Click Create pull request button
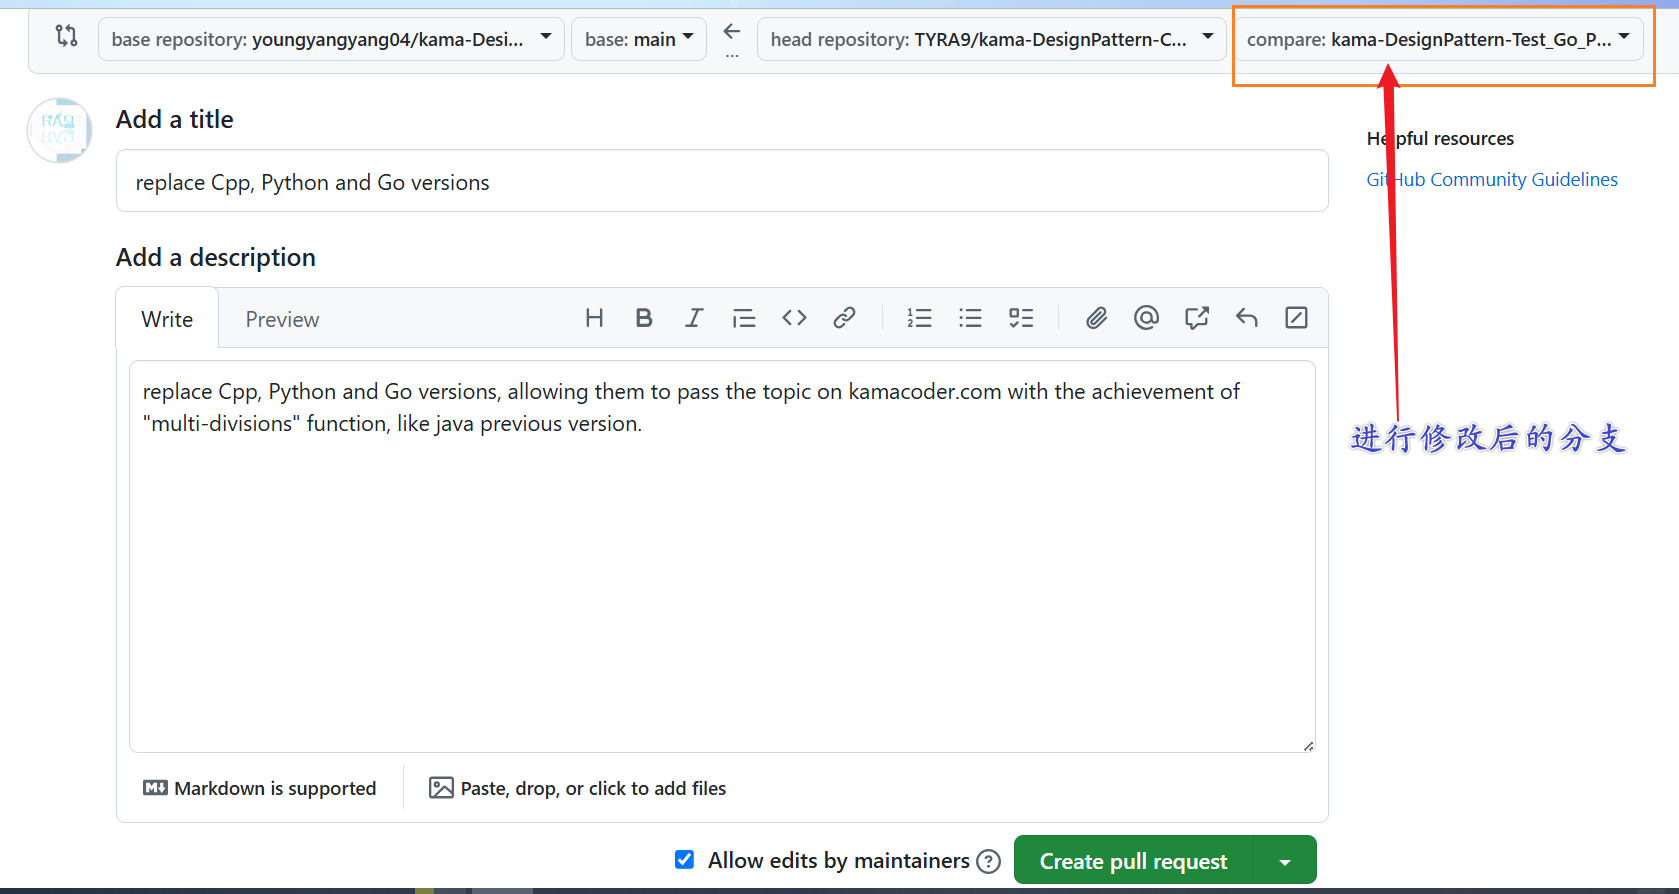This screenshot has height=894, width=1679. click(x=1133, y=861)
